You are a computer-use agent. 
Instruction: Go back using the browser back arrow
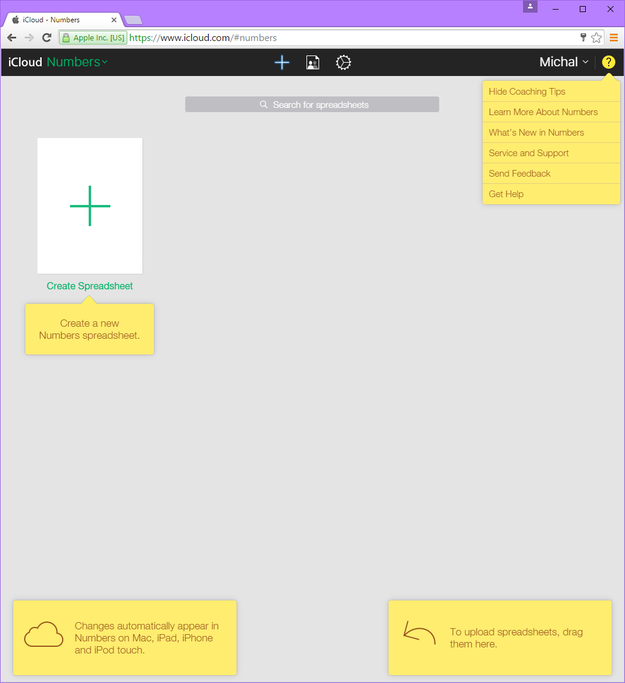pos(12,38)
